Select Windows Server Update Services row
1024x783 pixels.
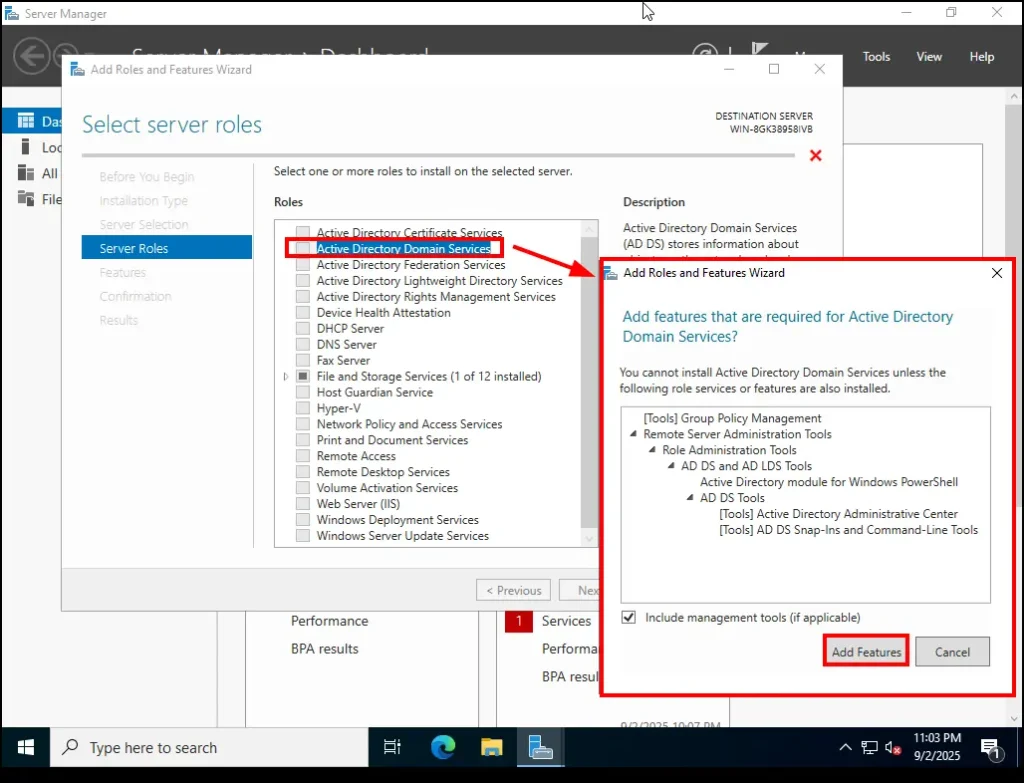402,535
